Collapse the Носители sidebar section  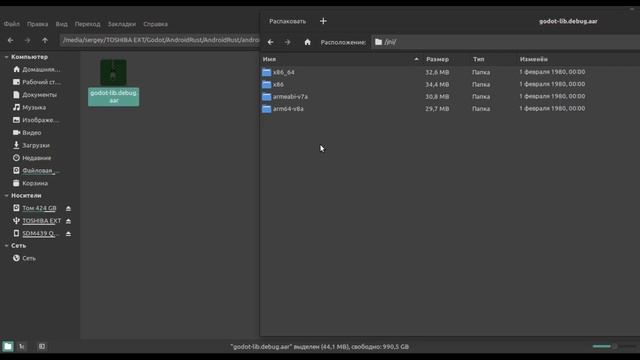coord(6,196)
